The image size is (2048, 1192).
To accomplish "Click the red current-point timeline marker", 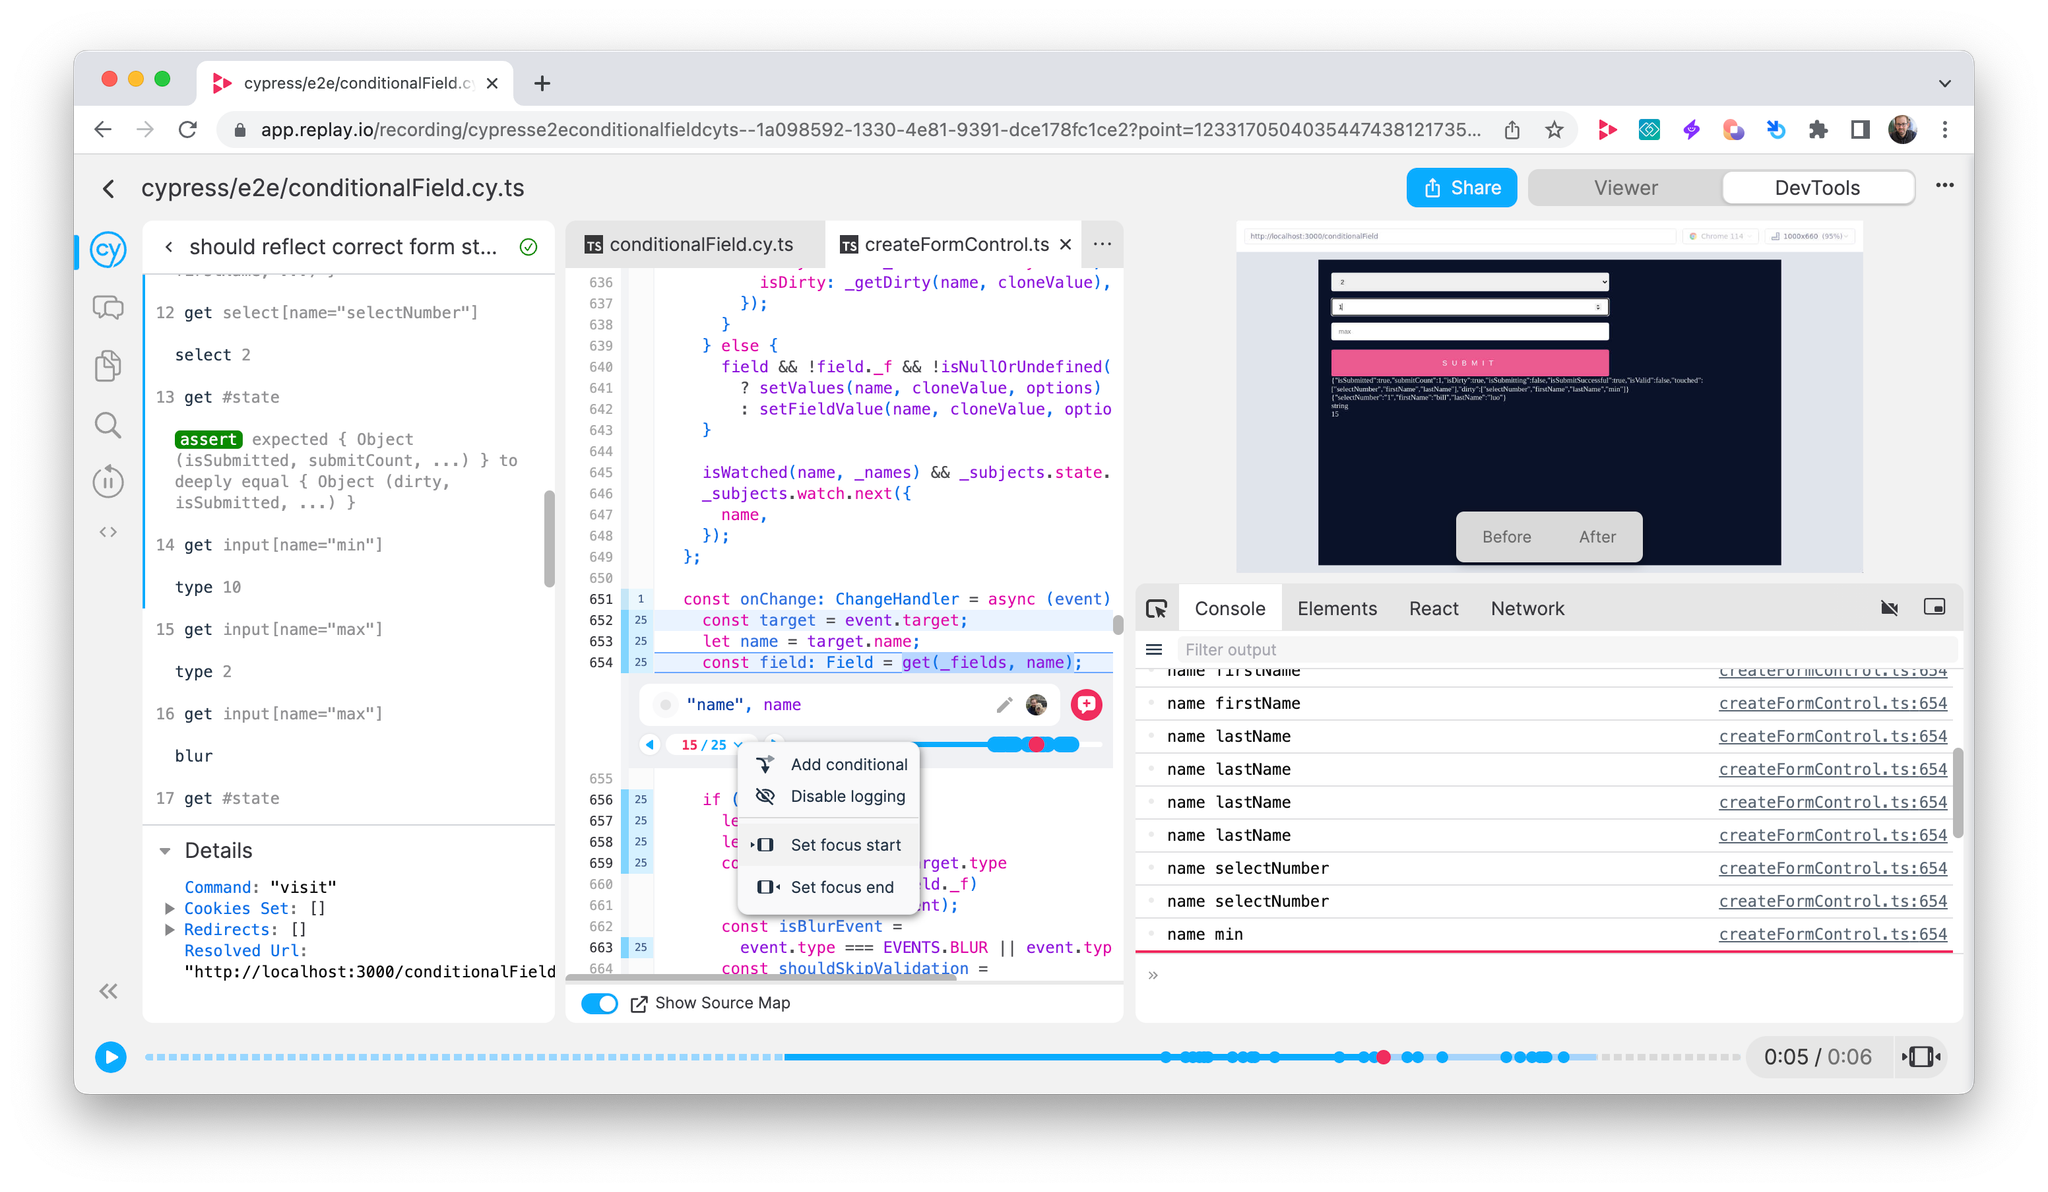I will click(x=1383, y=1057).
